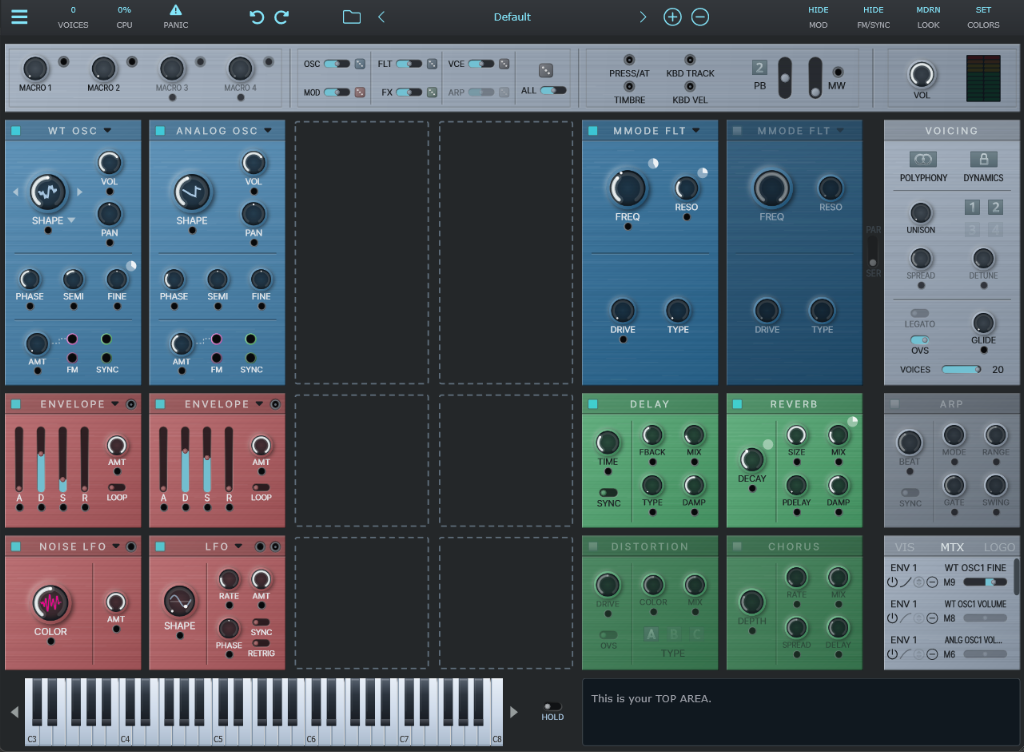1024x752 pixels.
Task: Click the MOD randomize dice icon
Action: coord(360,93)
